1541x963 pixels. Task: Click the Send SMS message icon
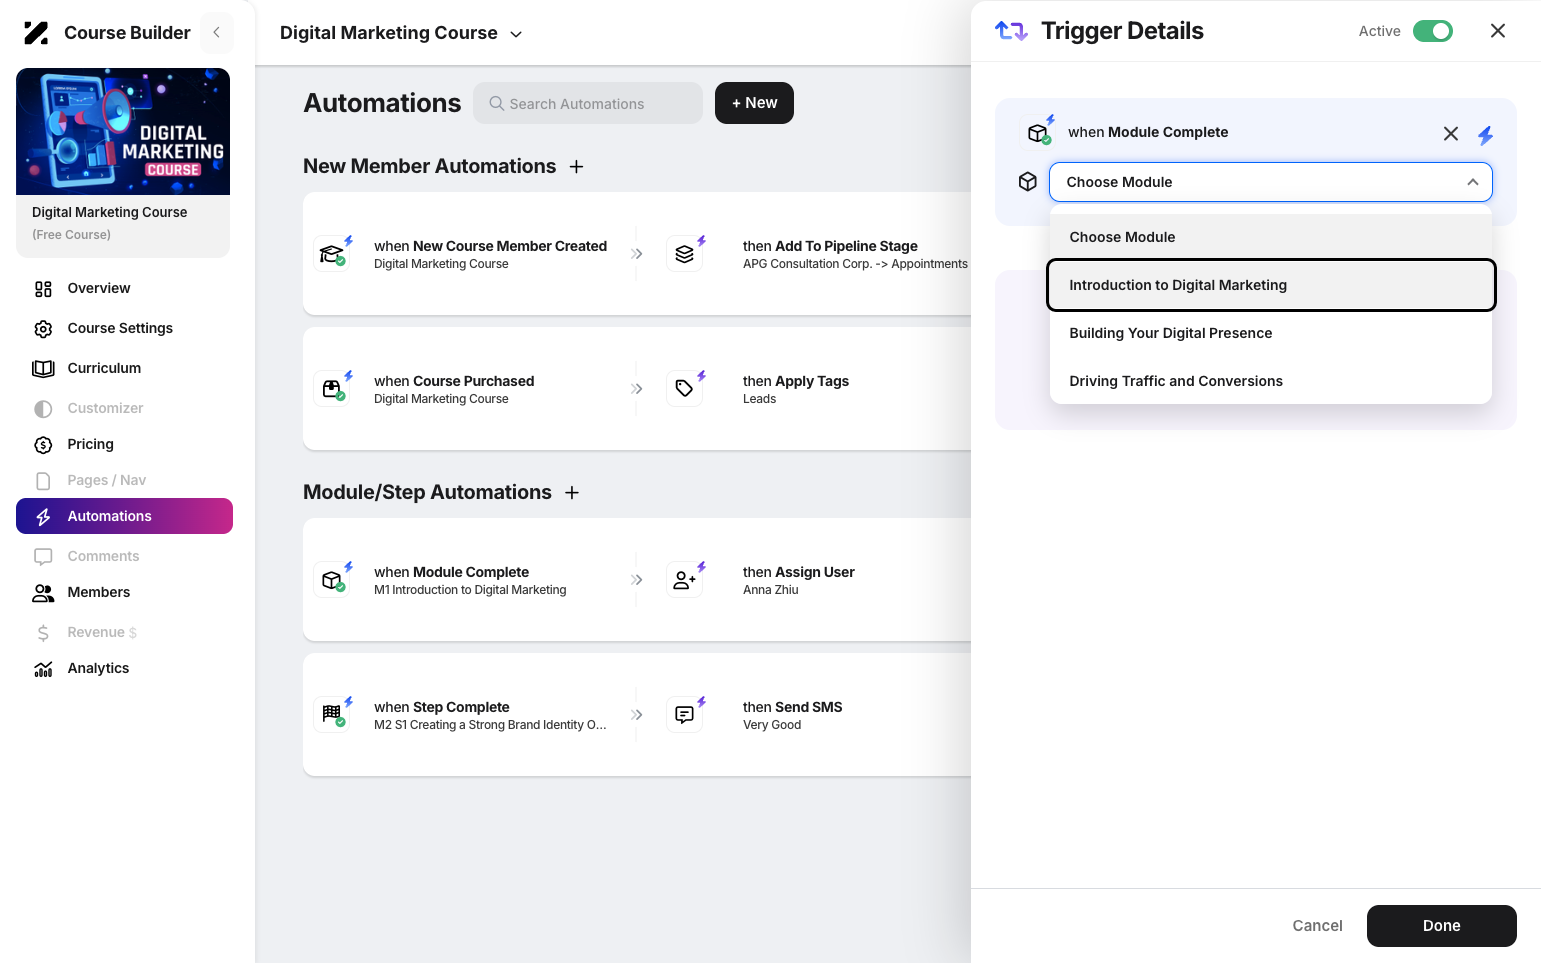pos(685,715)
